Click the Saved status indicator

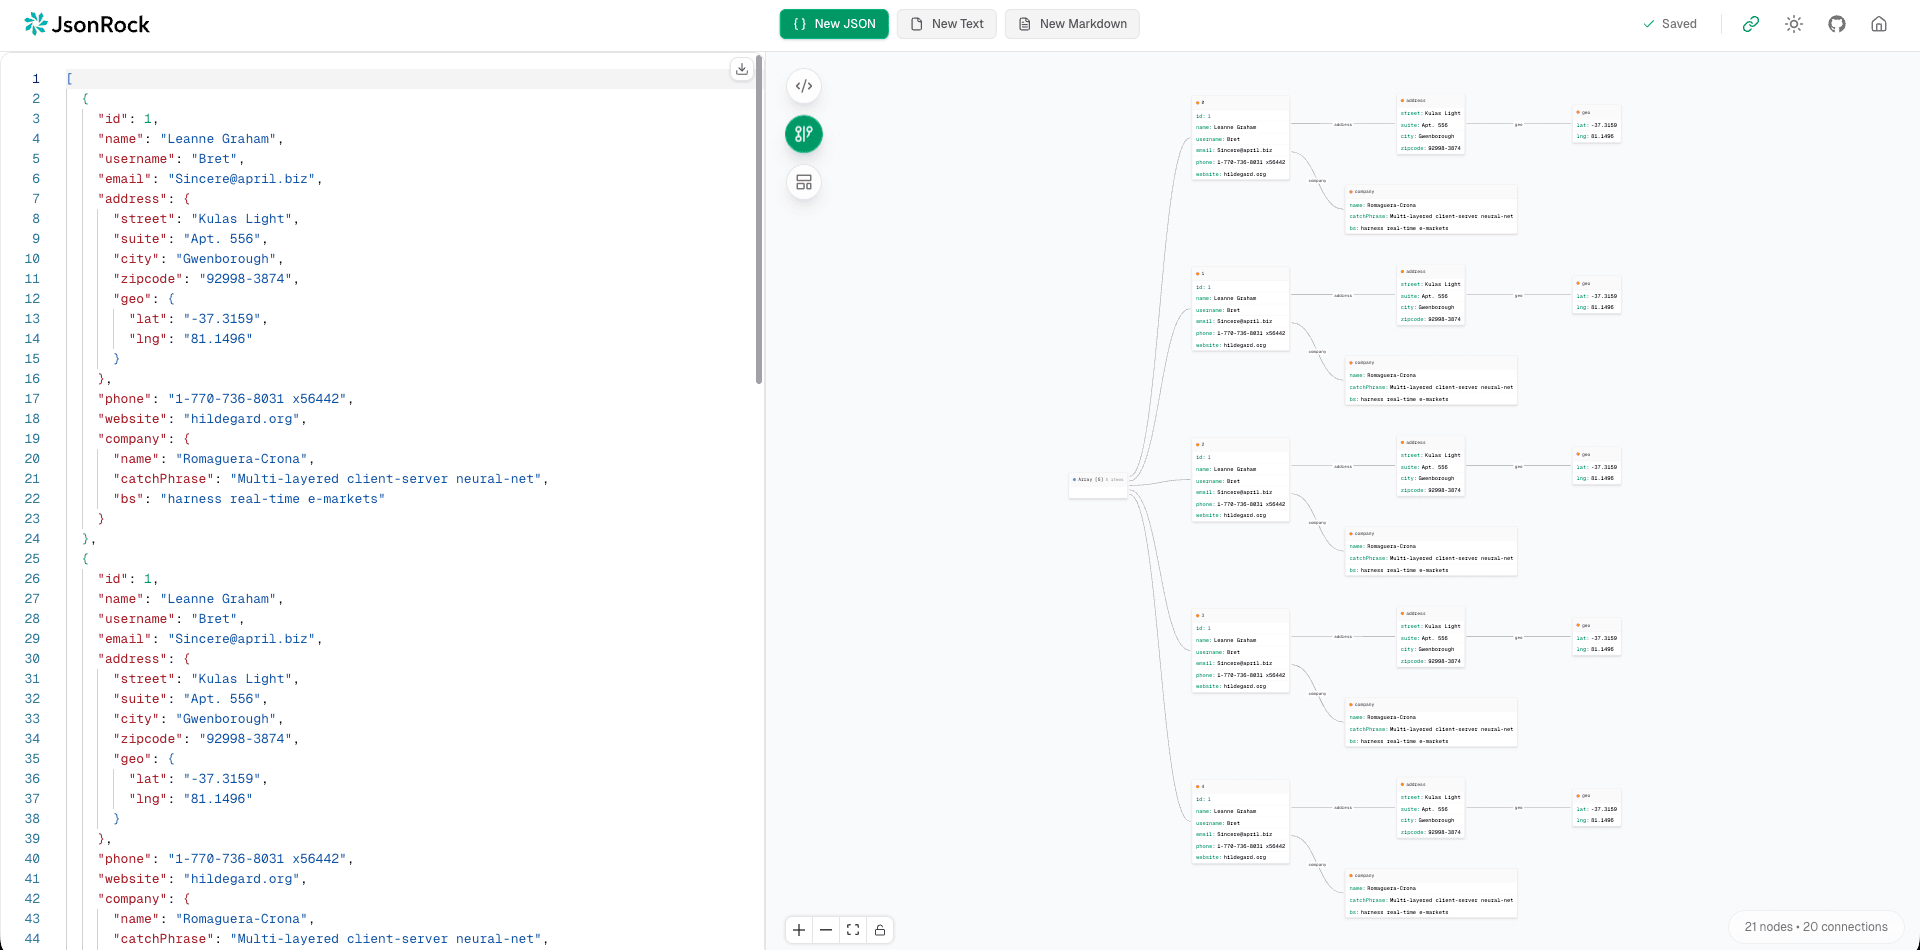(x=1670, y=24)
